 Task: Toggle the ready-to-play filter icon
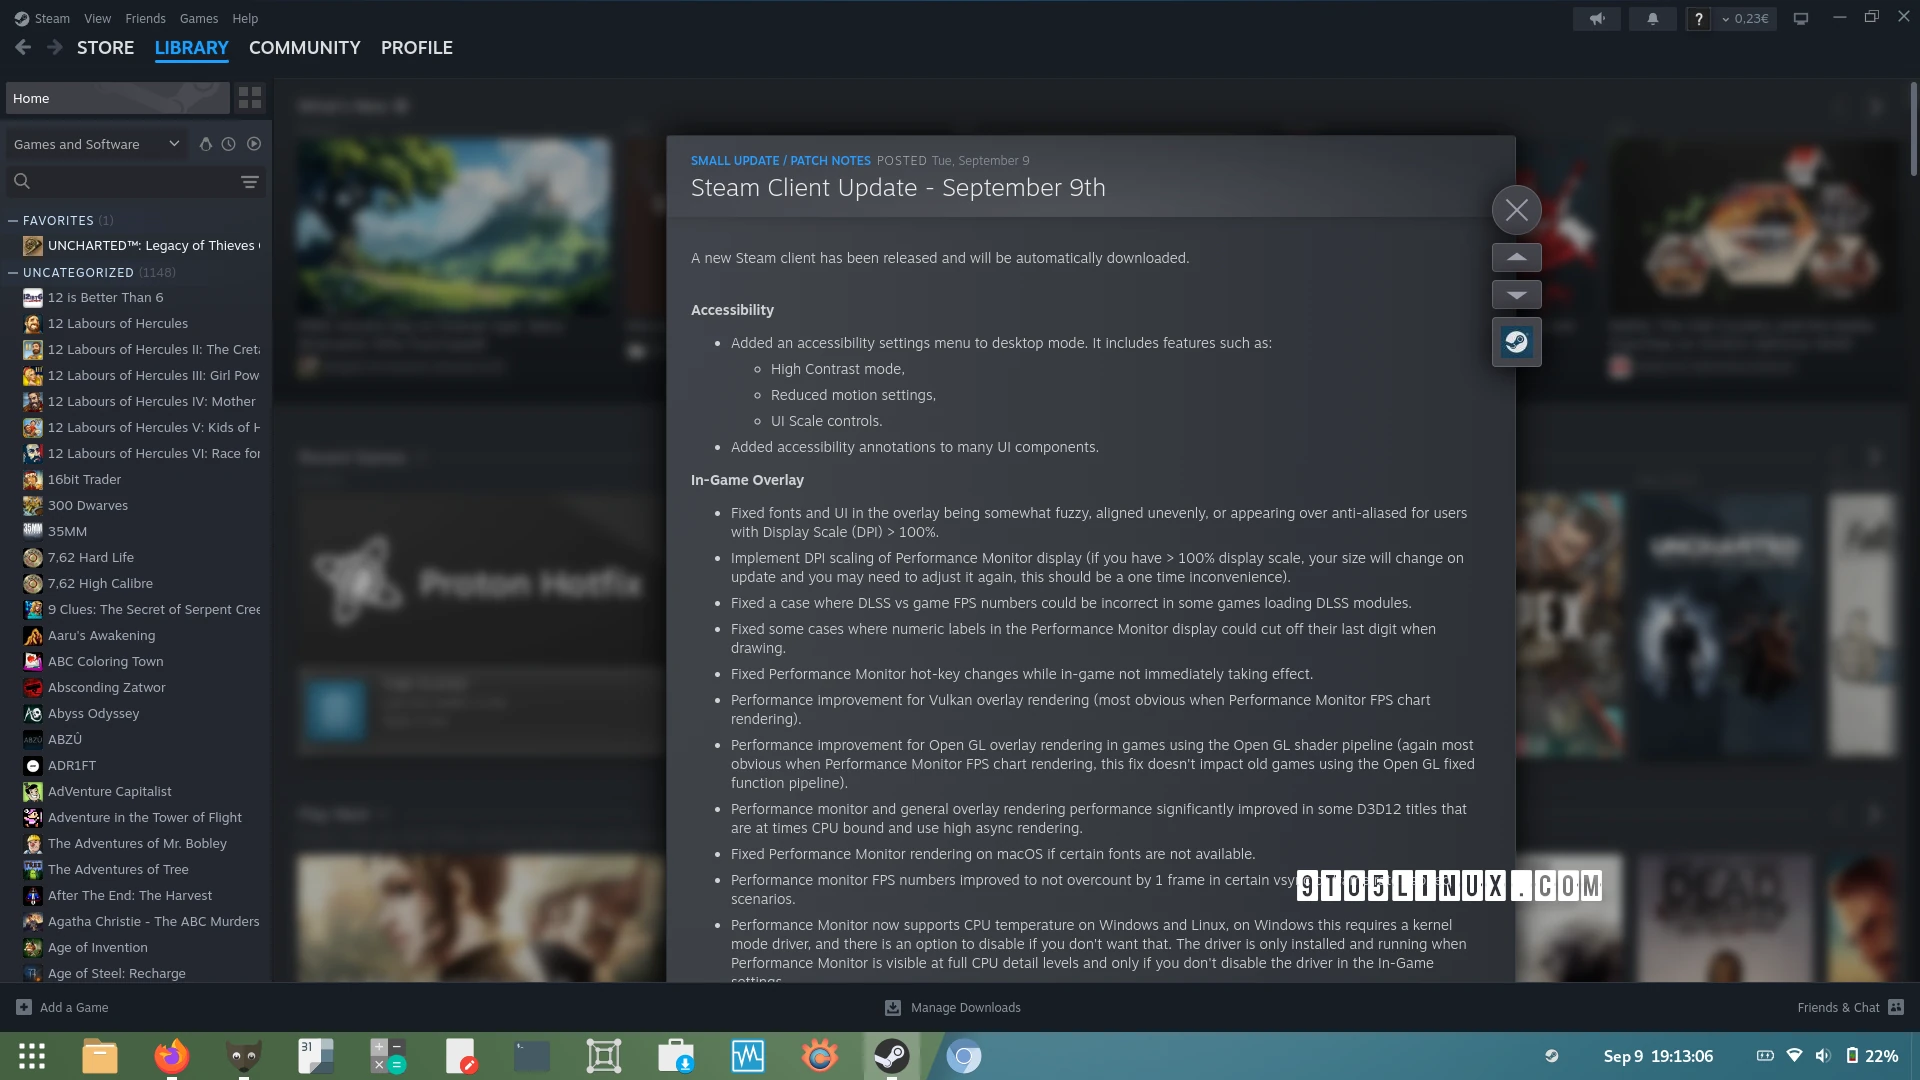pos(254,144)
